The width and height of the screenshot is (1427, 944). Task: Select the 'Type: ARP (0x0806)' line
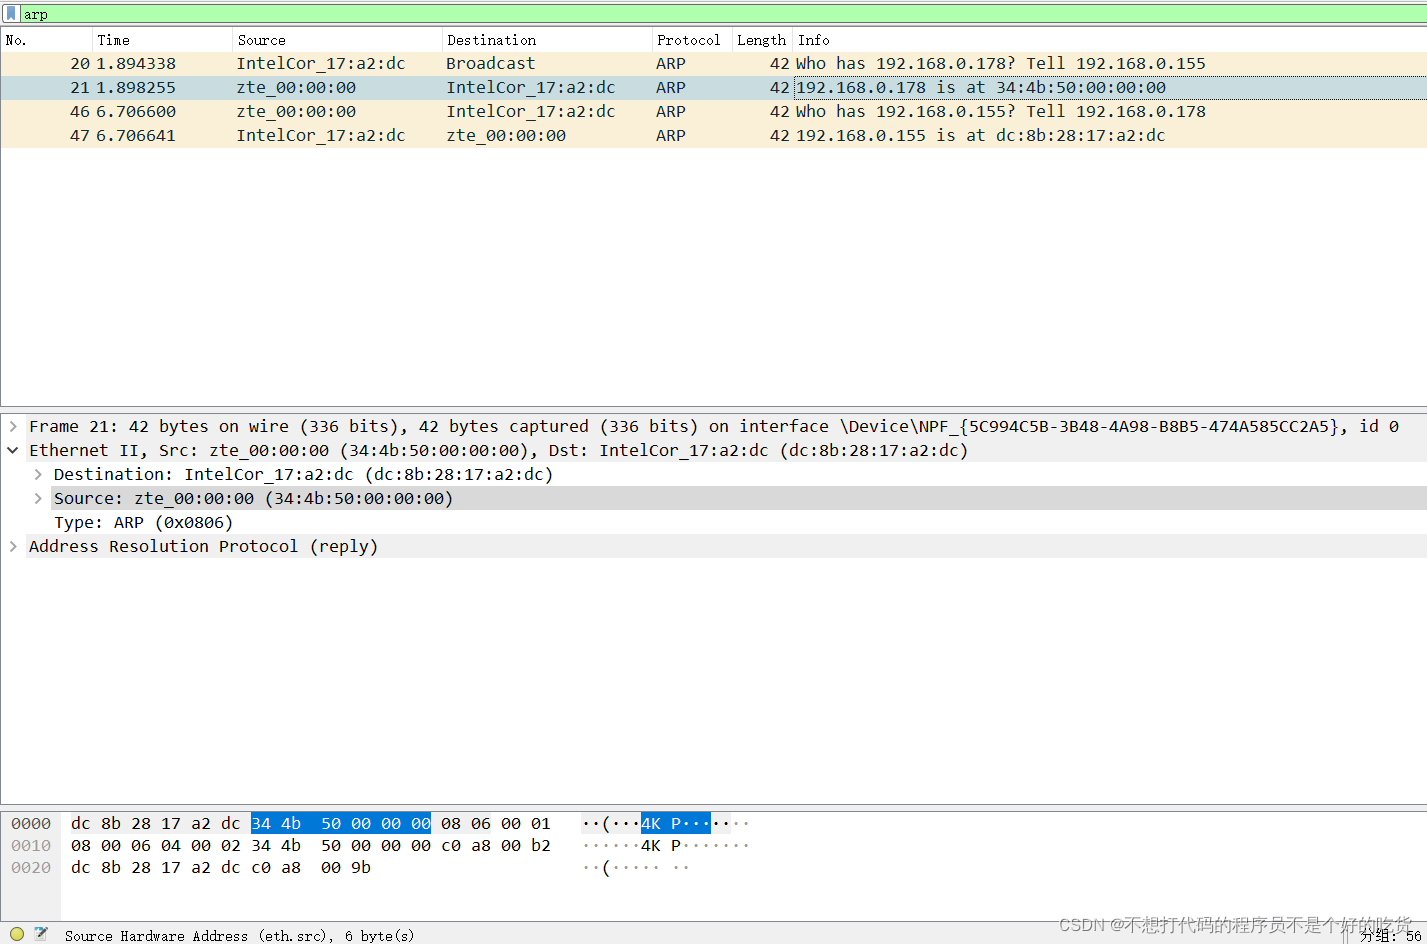point(143,522)
